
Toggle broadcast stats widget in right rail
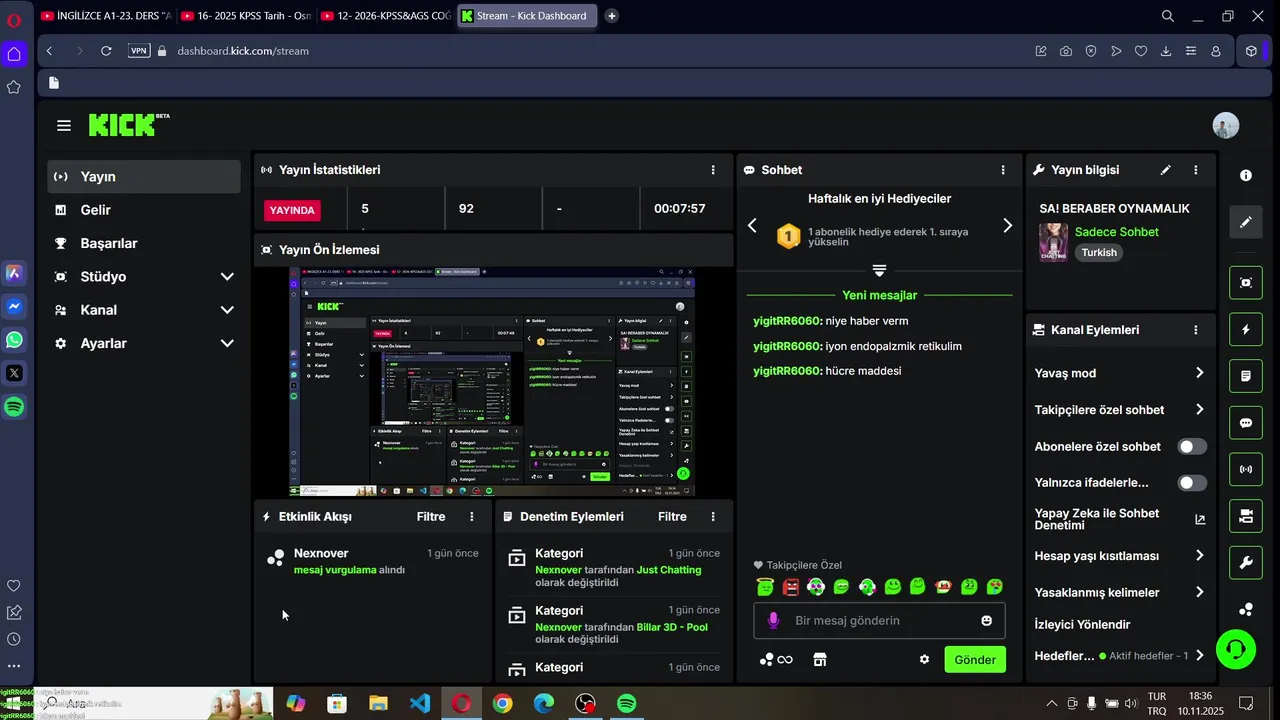(1246, 469)
